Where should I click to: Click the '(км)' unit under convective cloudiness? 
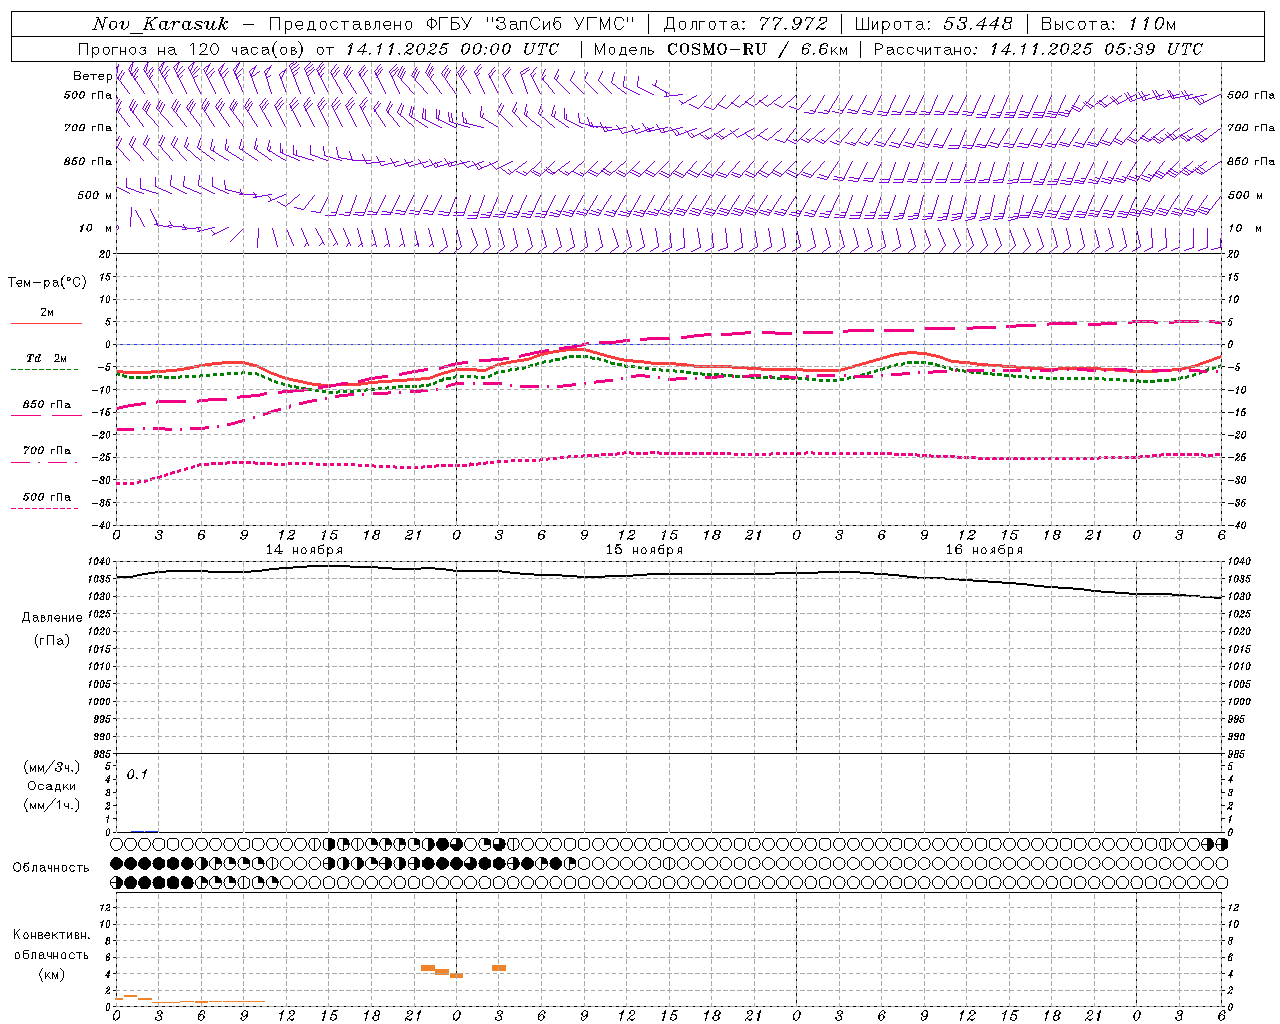click(x=51, y=974)
